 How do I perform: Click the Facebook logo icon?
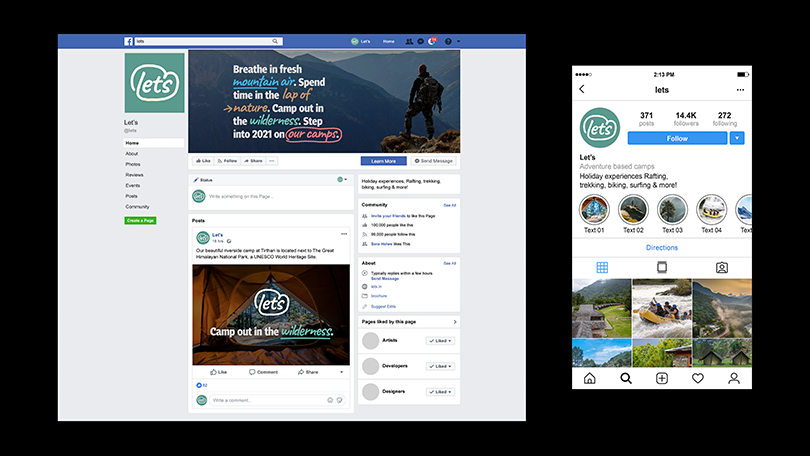[128, 41]
